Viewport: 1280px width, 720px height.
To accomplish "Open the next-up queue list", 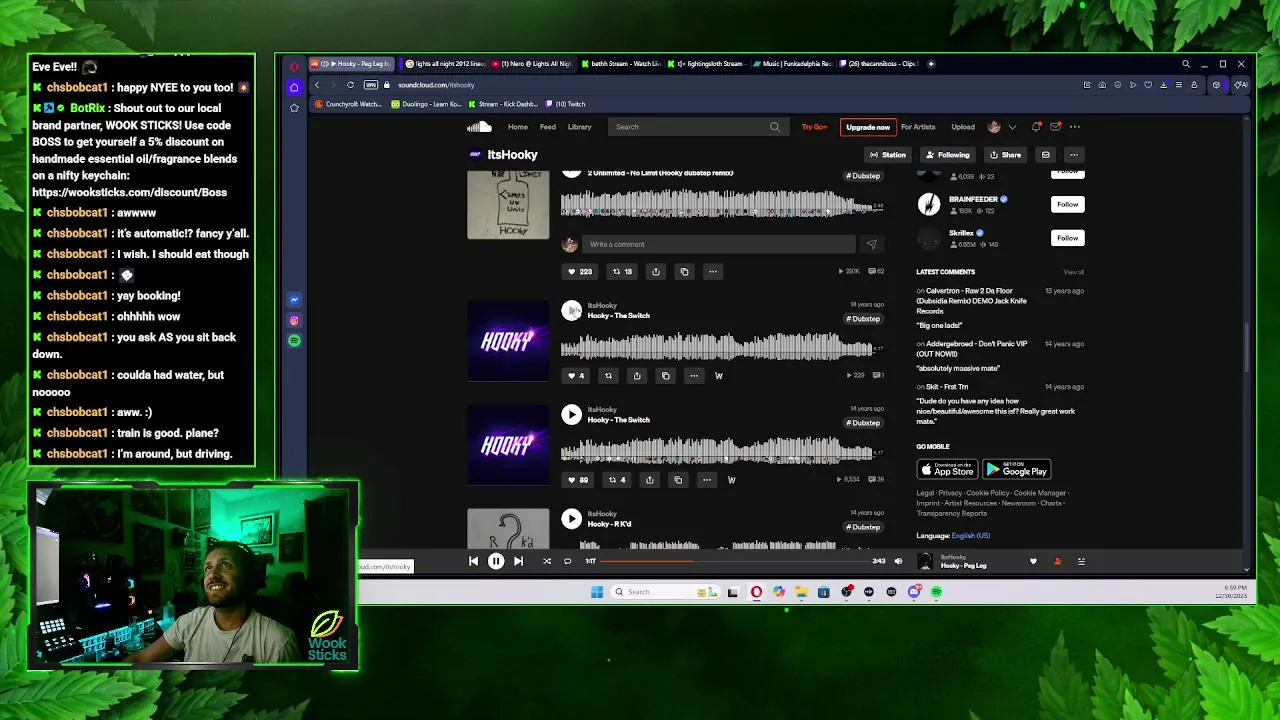I will [1081, 562].
